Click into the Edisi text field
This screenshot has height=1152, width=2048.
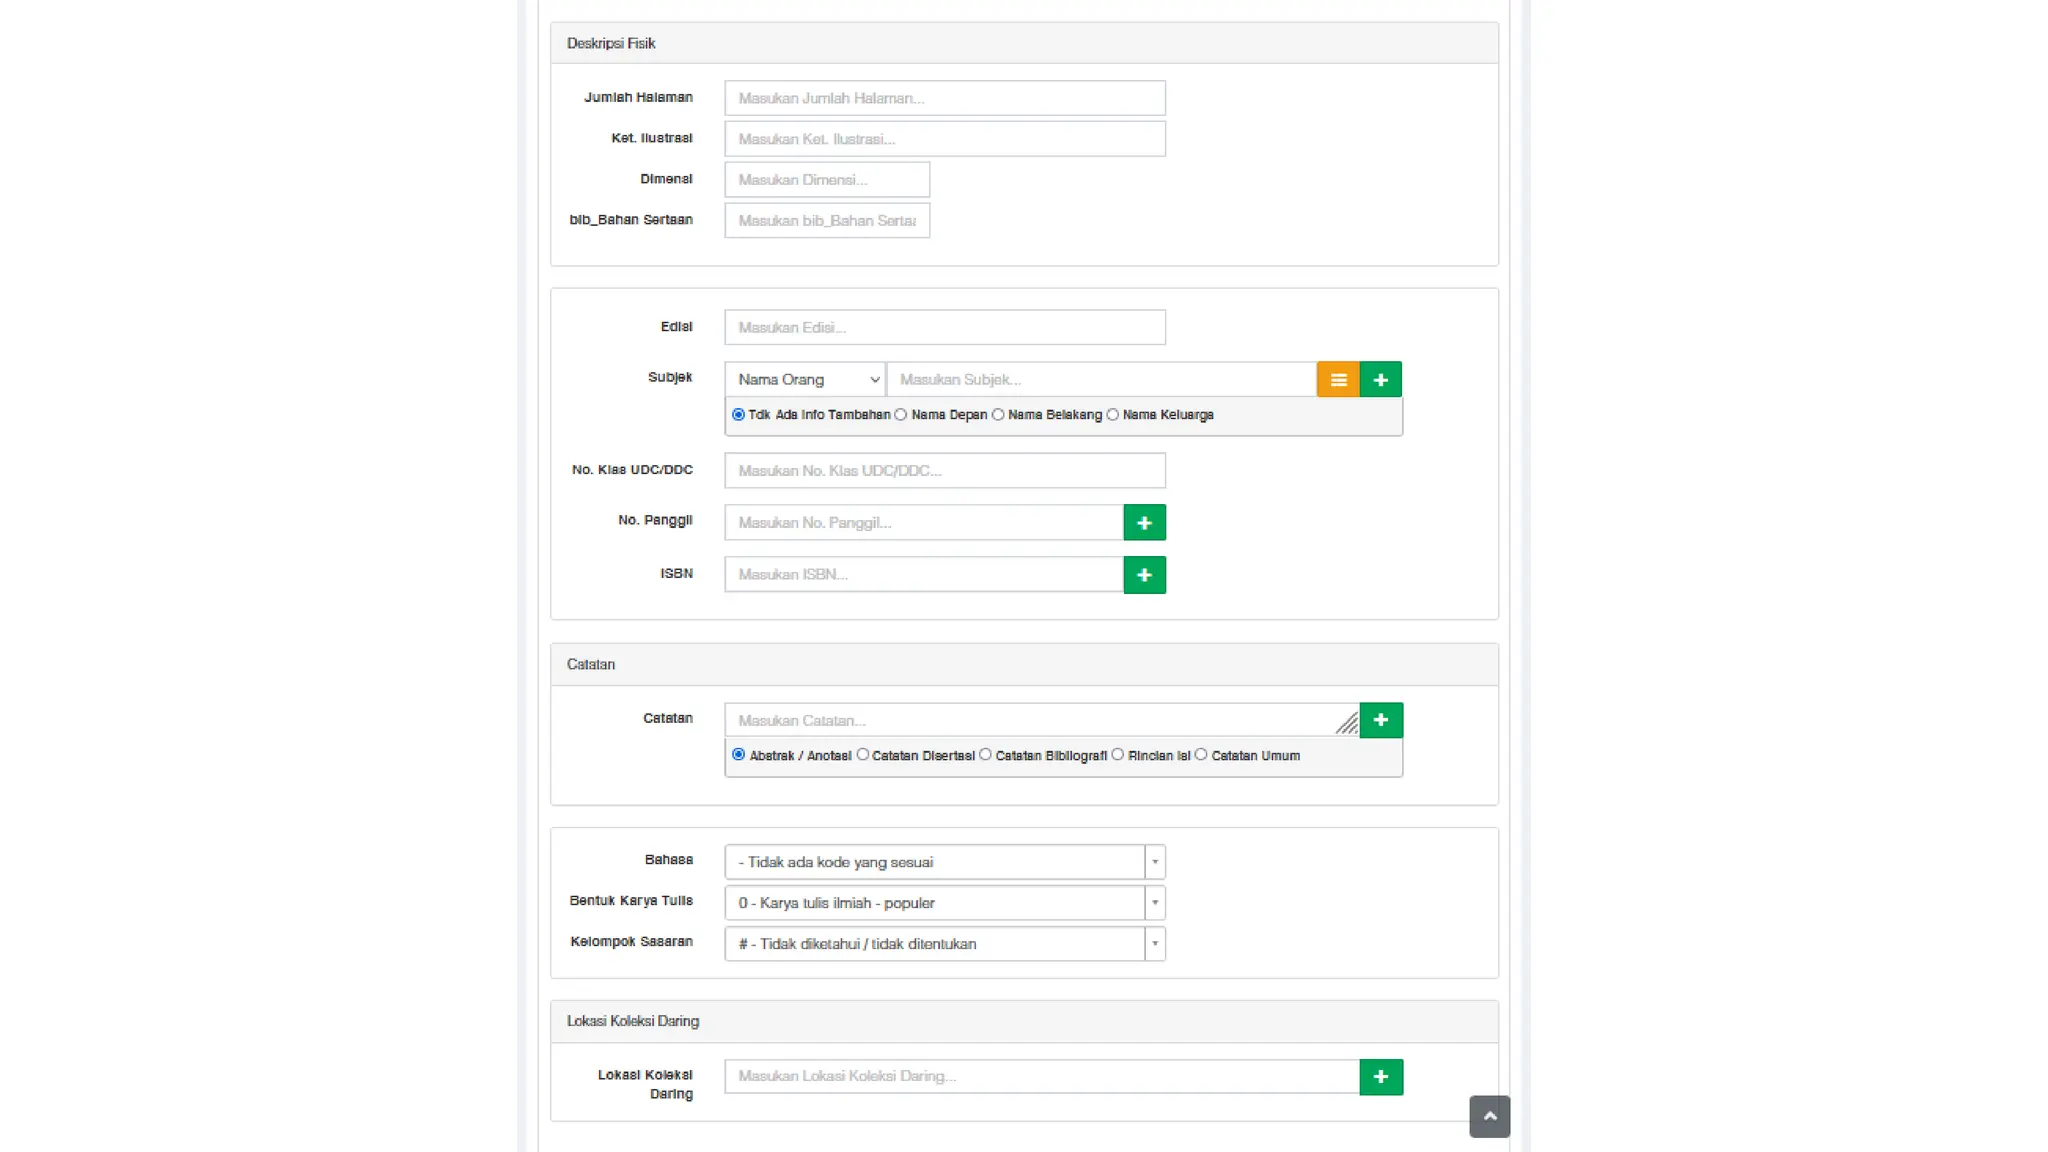944,328
